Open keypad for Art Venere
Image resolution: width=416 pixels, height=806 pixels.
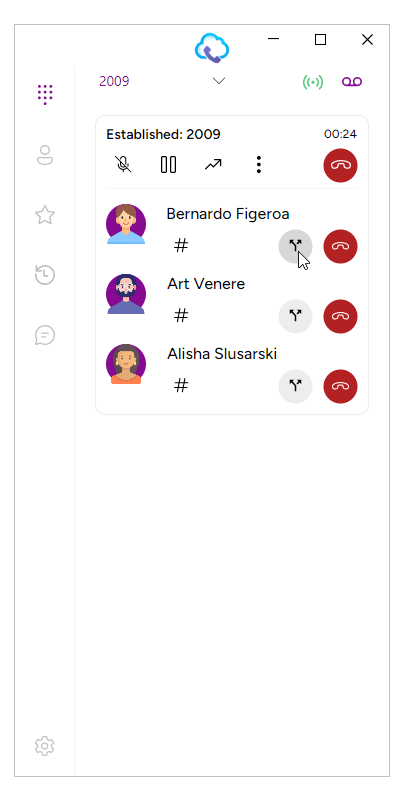click(181, 316)
